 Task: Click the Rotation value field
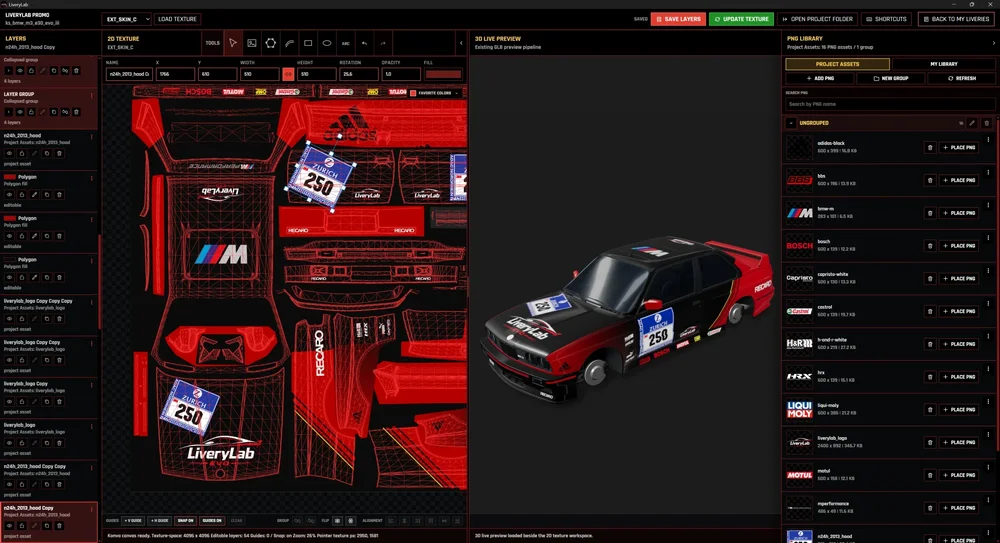pyautogui.click(x=358, y=74)
